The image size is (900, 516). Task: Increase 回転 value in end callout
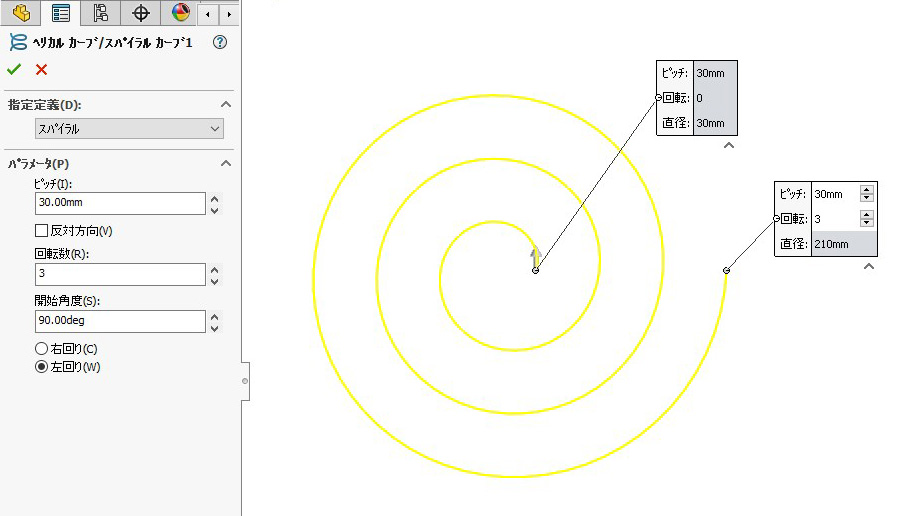(866, 215)
